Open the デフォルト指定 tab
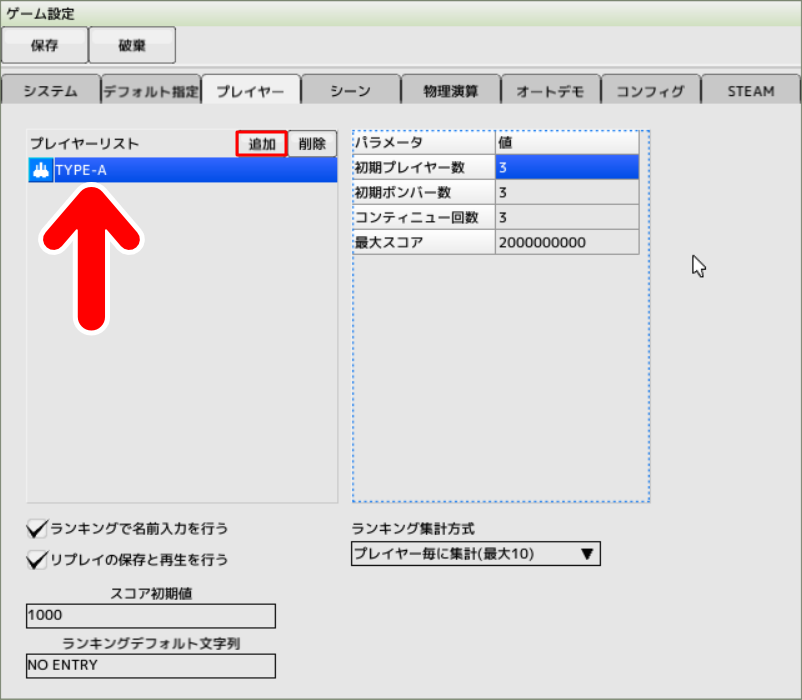Image resolution: width=802 pixels, height=700 pixels. (150, 90)
